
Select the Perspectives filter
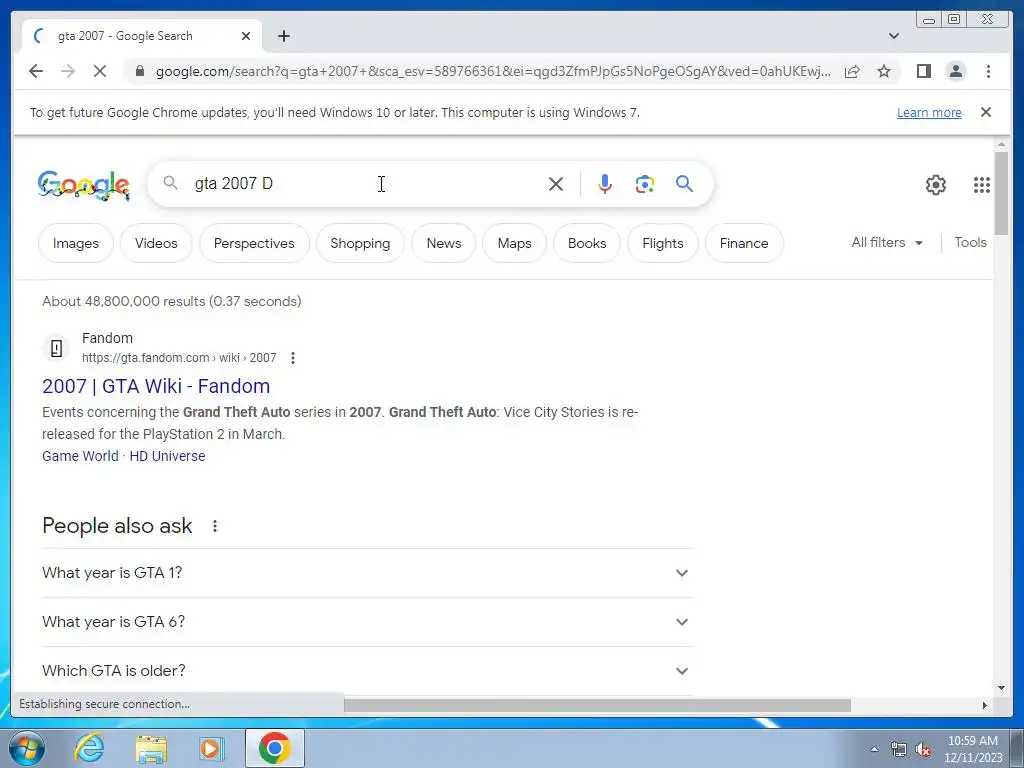(x=254, y=243)
